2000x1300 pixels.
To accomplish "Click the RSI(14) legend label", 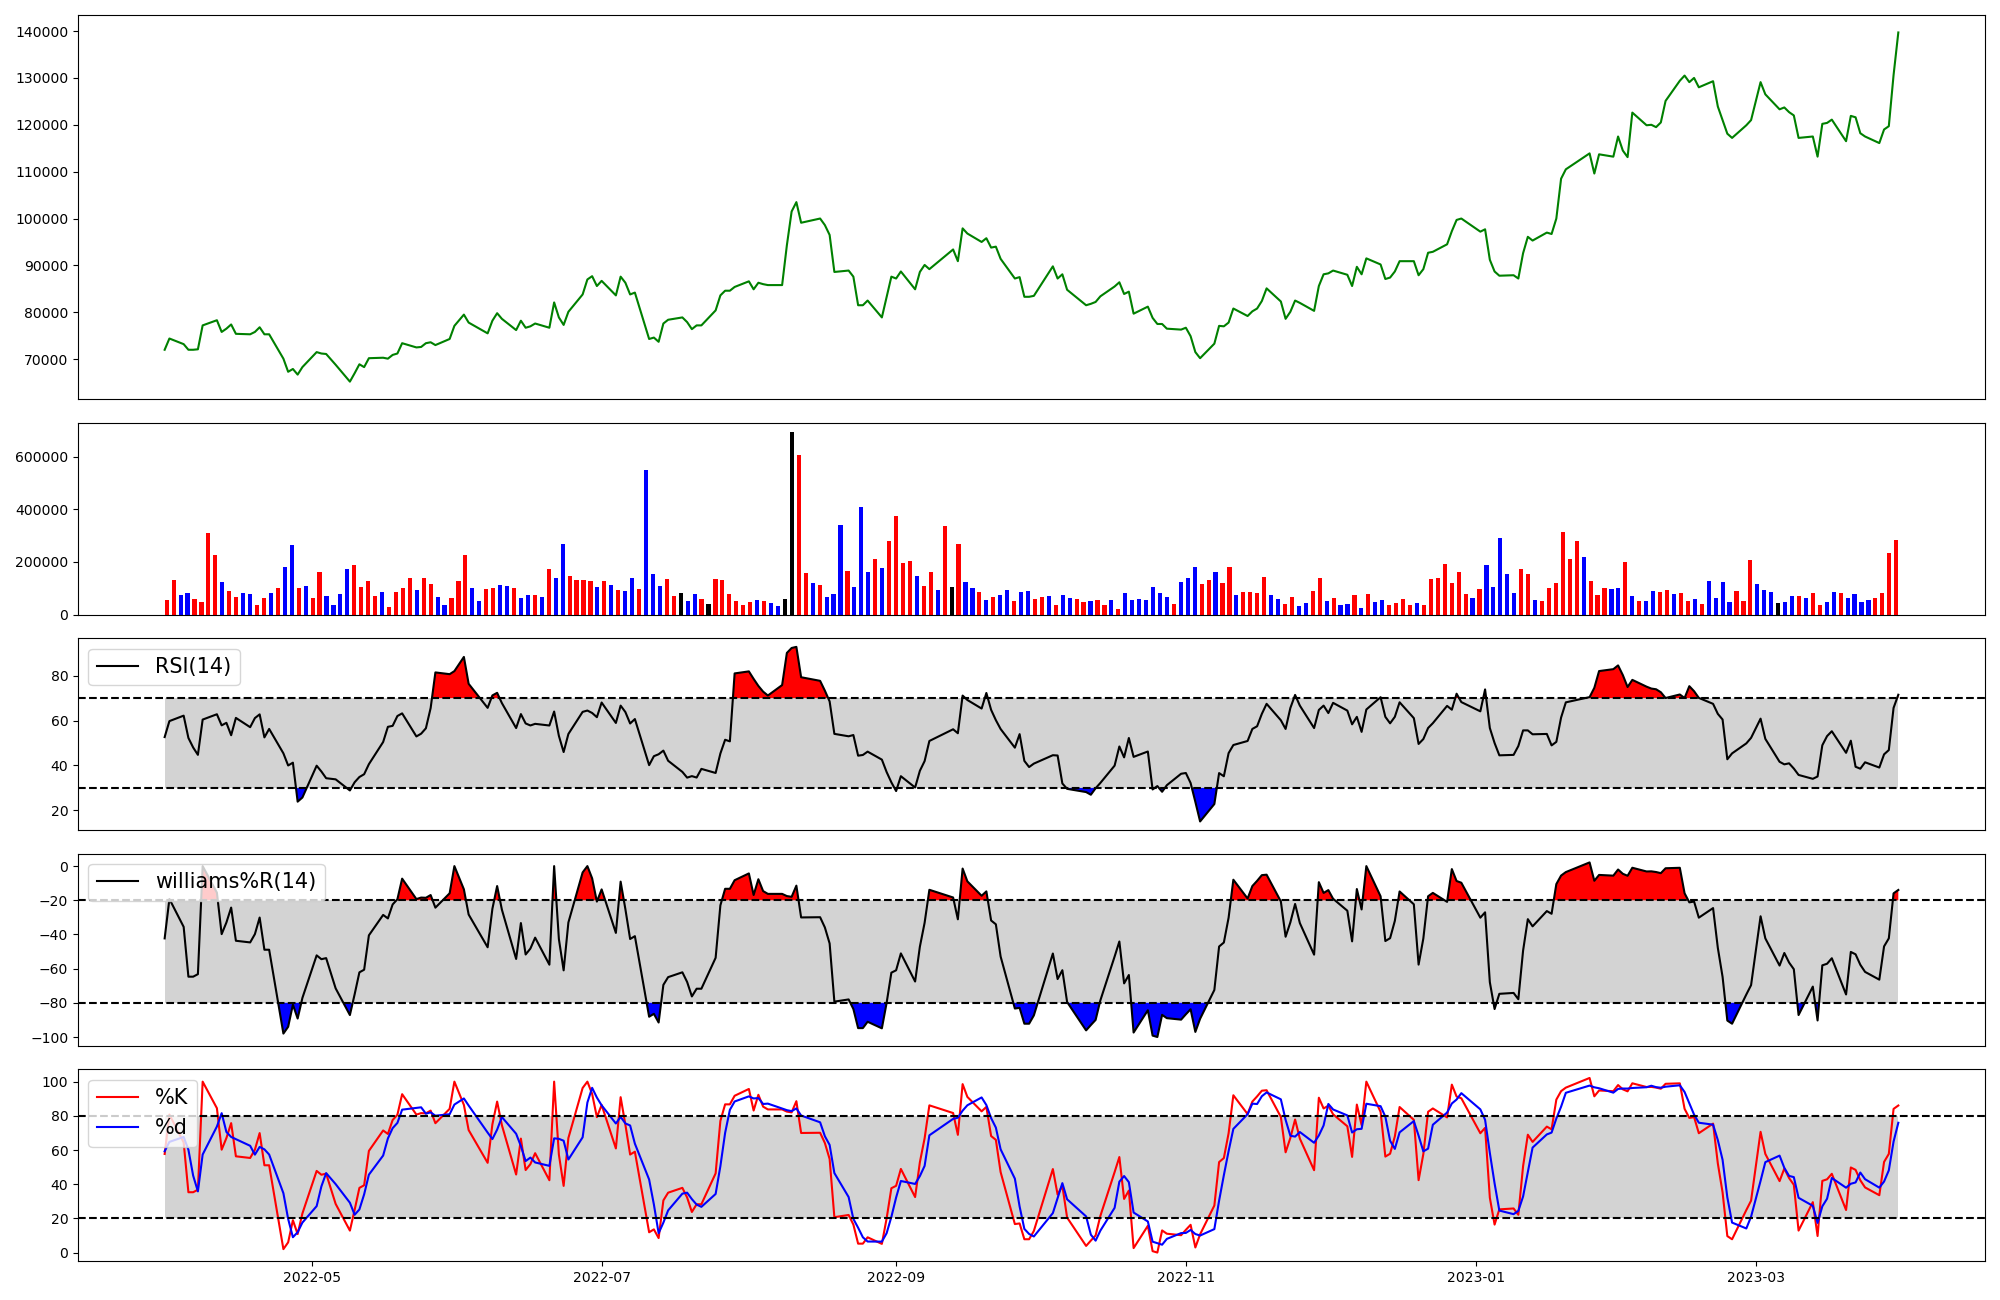I will pyautogui.click(x=192, y=666).
